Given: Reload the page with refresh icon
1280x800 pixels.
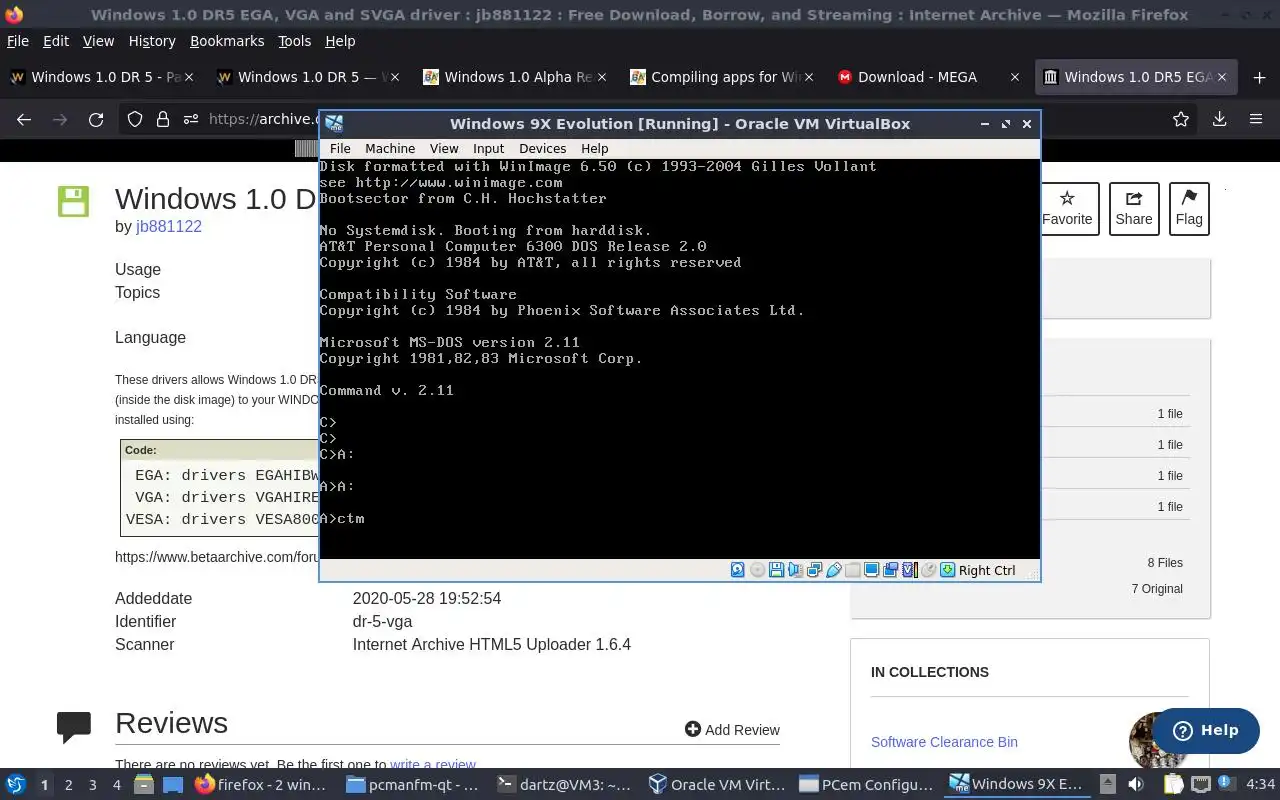Looking at the screenshot, I should pyautogui.click(x=96, y=119).
